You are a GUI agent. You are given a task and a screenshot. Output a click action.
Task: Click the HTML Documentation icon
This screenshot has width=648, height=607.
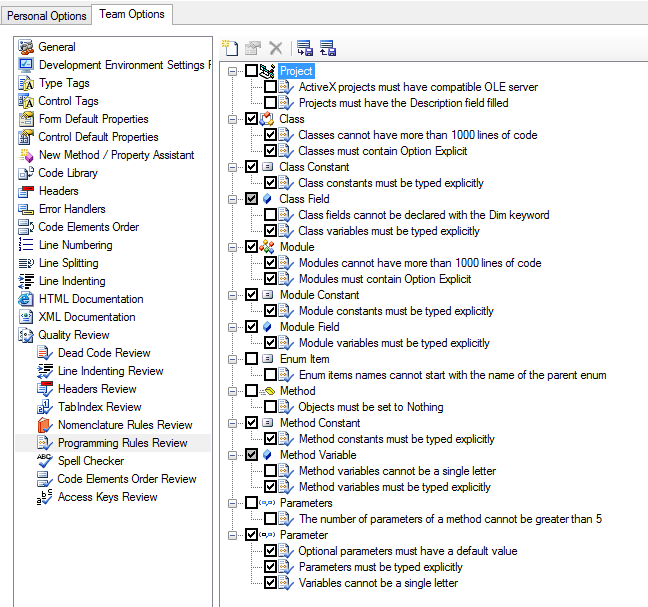[x=26, y=299]
